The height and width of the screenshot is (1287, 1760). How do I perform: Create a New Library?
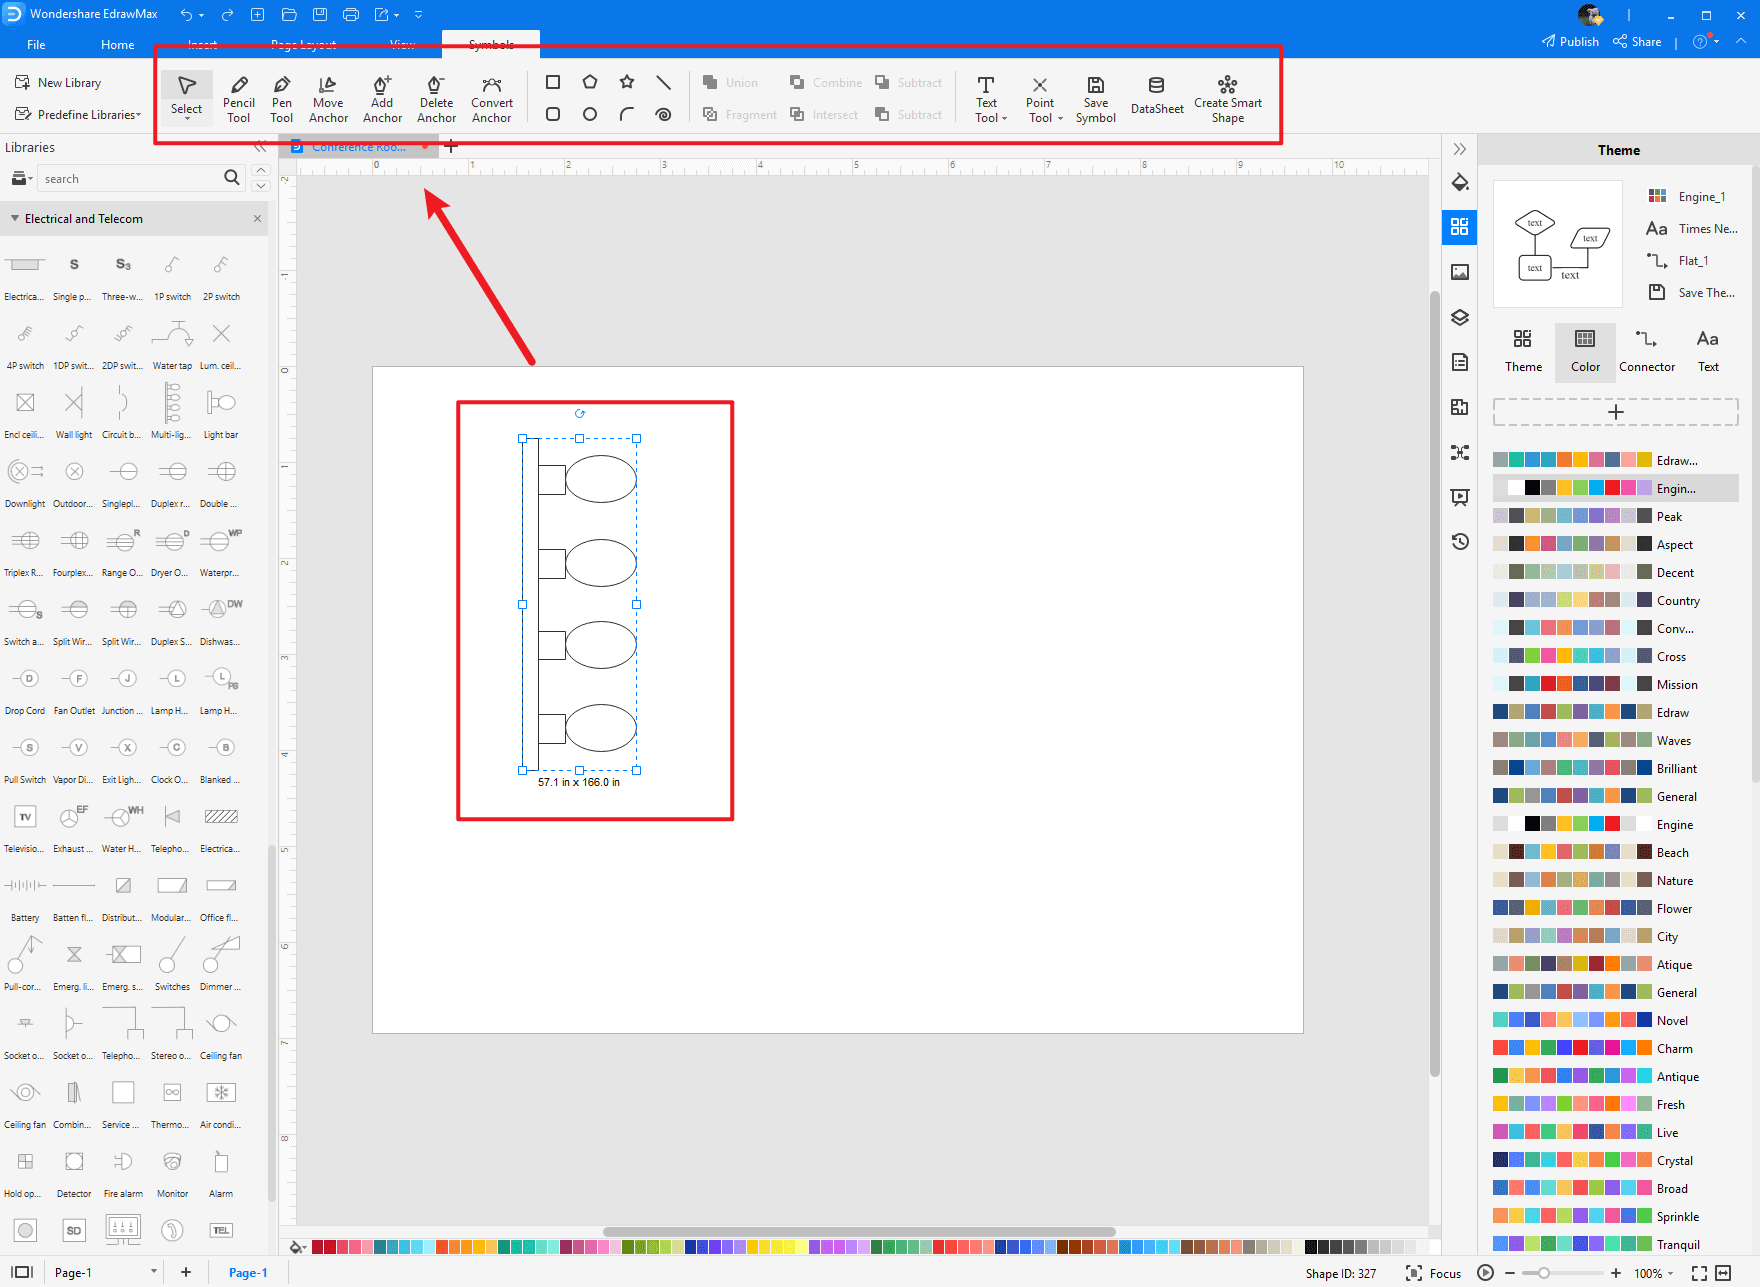(59, 83)
